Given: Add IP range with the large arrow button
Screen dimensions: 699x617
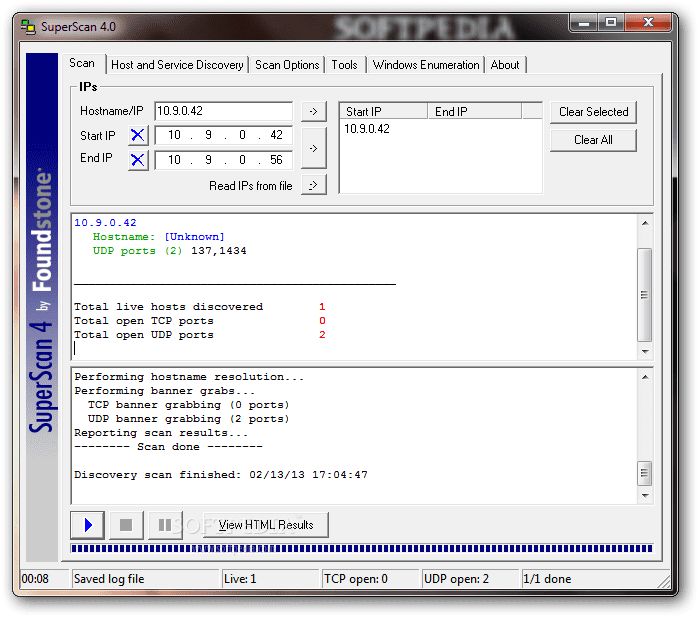Looking at the screenshot, I should point(313,148).
